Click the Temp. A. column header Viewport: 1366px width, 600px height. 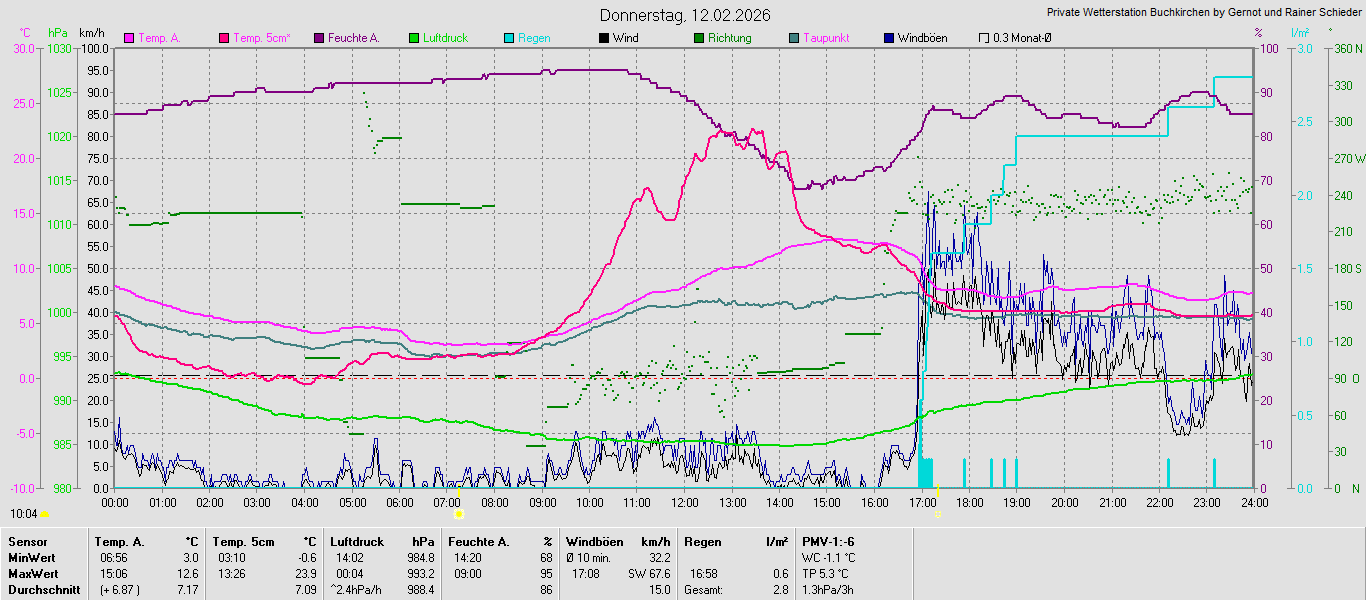point(116,541)
